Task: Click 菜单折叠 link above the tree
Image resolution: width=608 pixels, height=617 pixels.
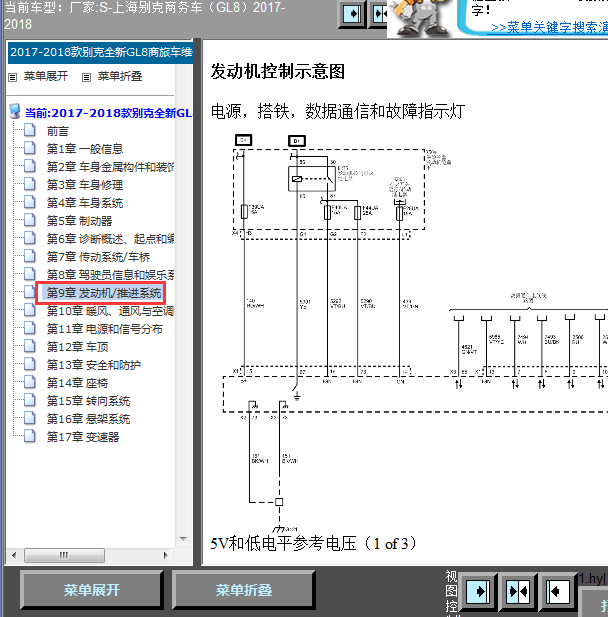Action: tap(120, 76)
